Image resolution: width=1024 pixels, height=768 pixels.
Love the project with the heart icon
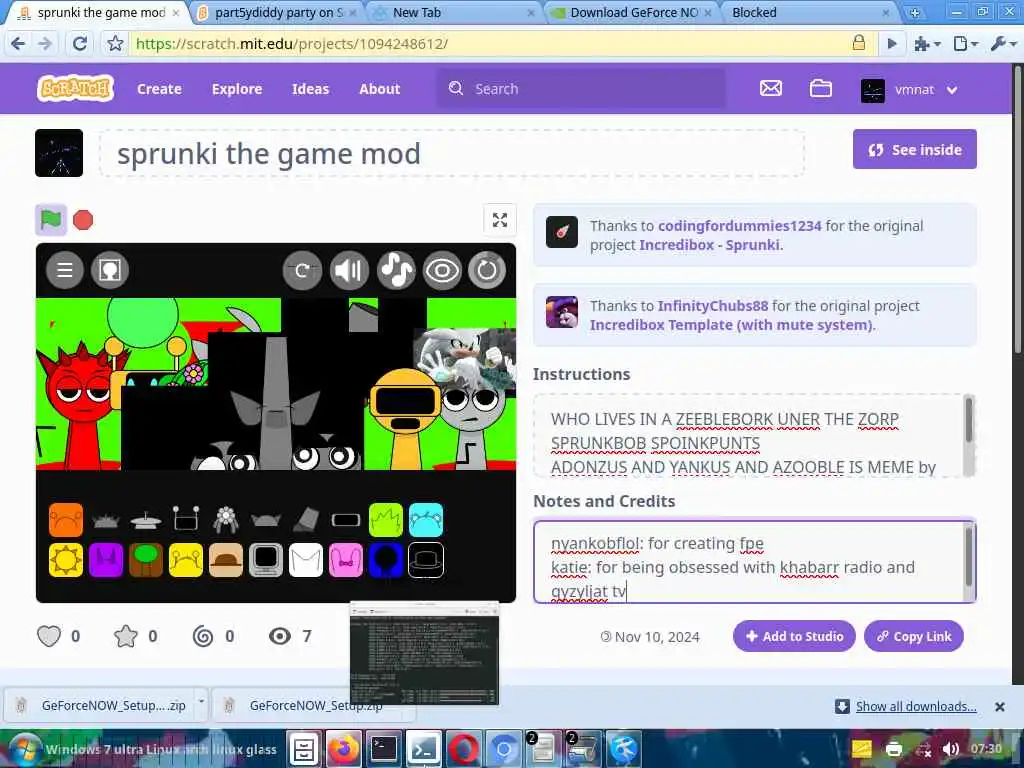(x=49, y=636)
